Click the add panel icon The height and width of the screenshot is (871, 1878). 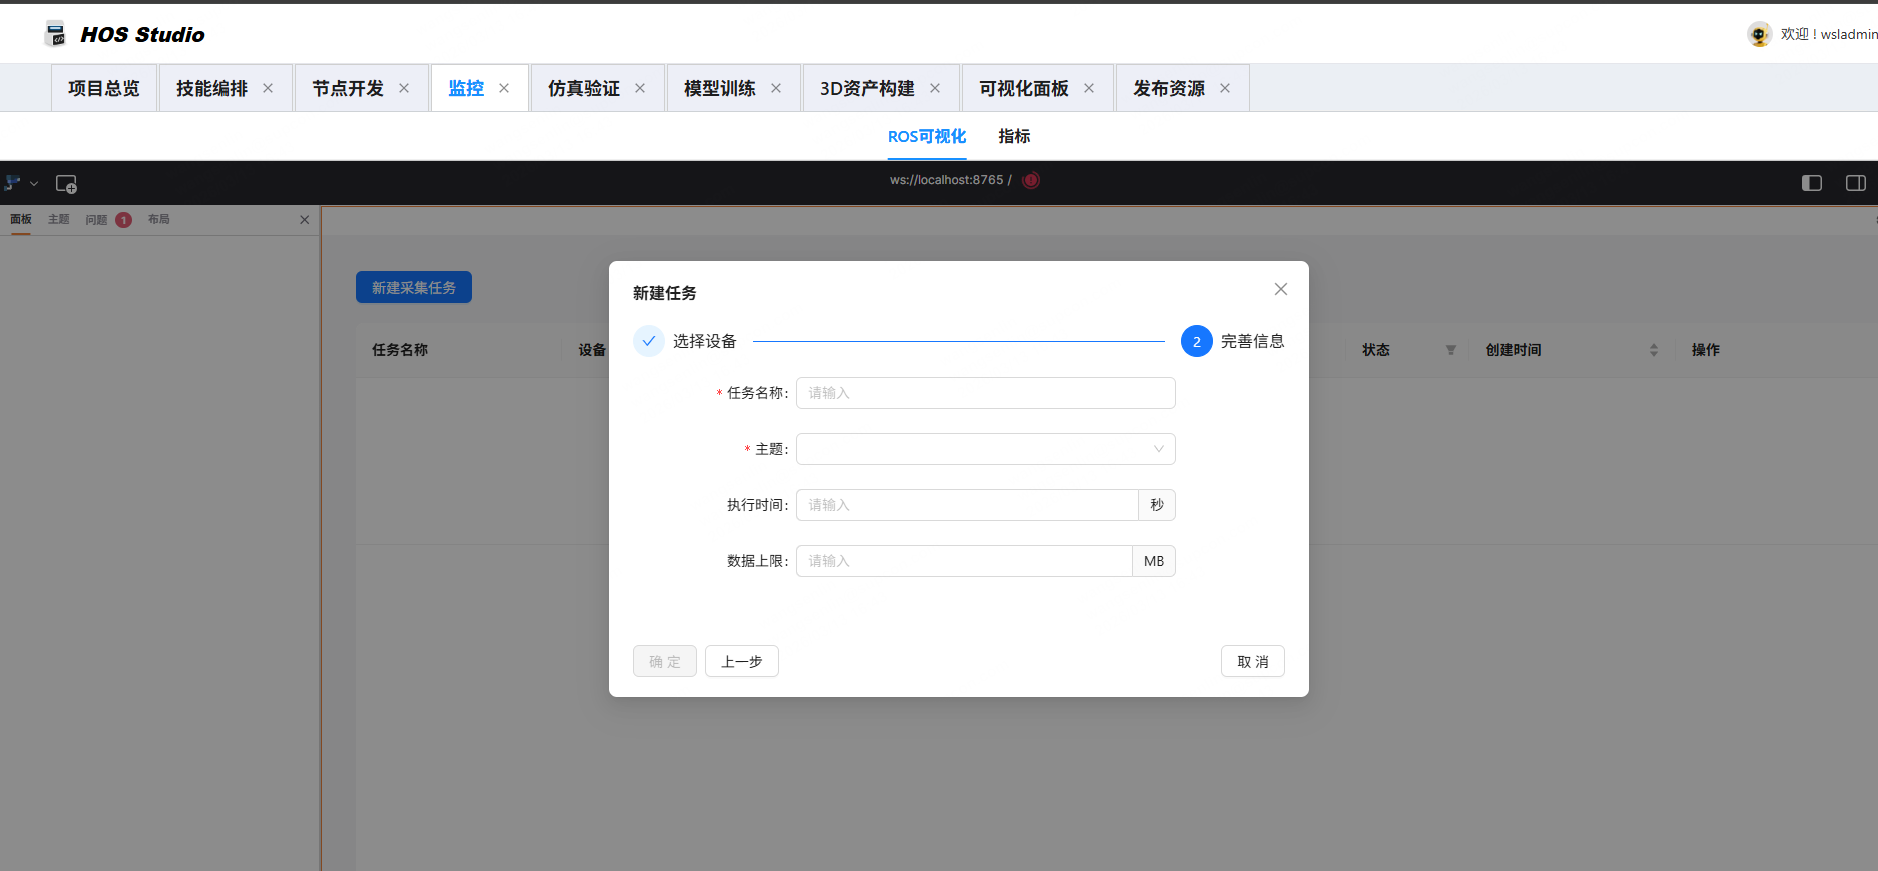[66, 184]
